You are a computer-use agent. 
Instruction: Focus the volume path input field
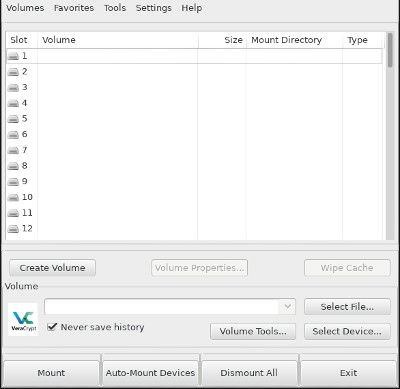click(162, 306)
